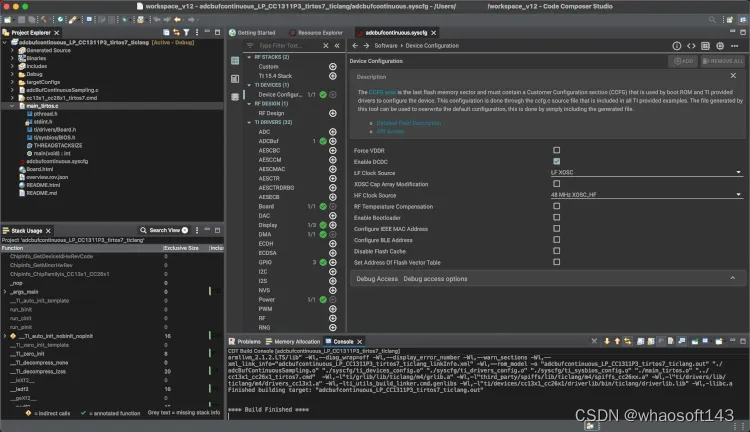Check Disable Flash Cache option
This screenshot has height=432, width=750.
556,251
